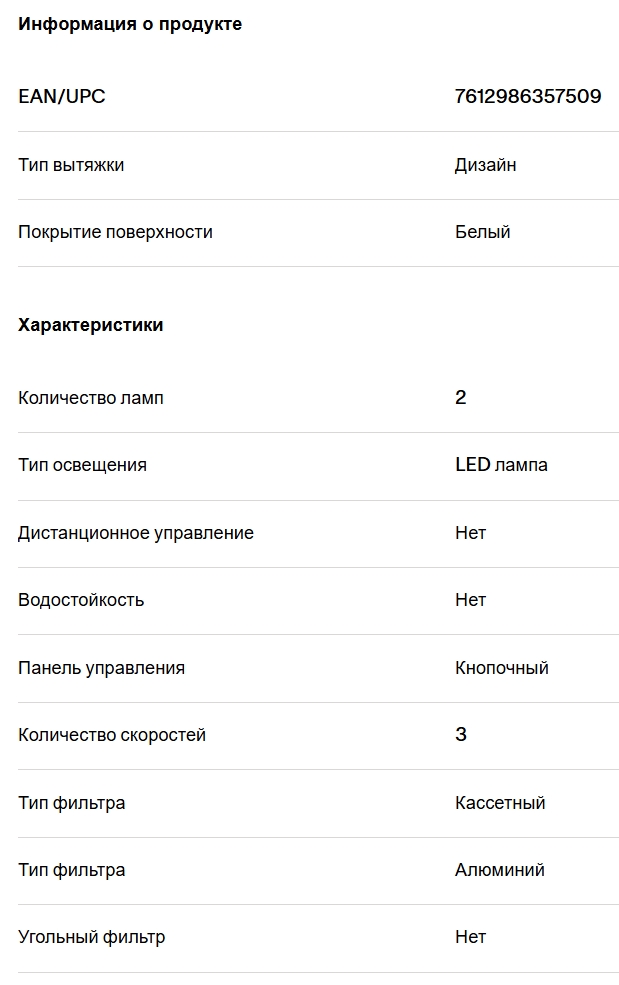Click the 'Дизайн' value
Screen dimensions: 619x985
486,165
